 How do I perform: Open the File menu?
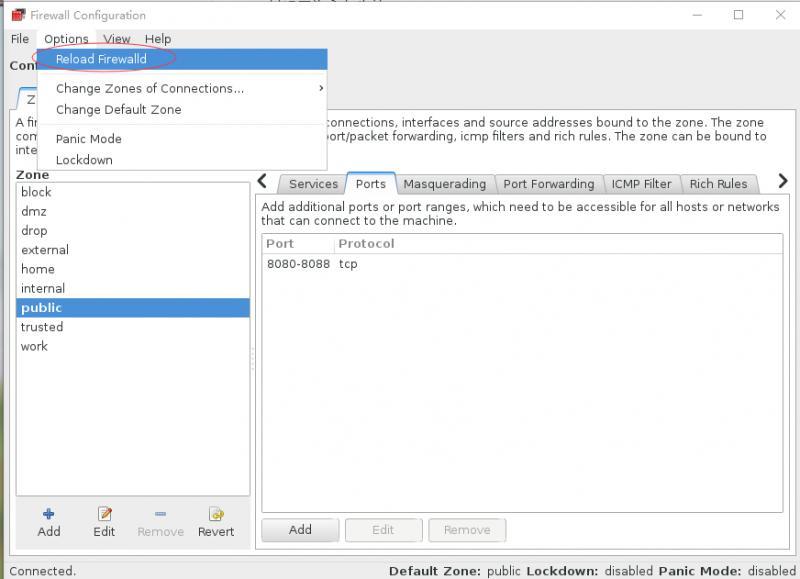coord(20,39)
